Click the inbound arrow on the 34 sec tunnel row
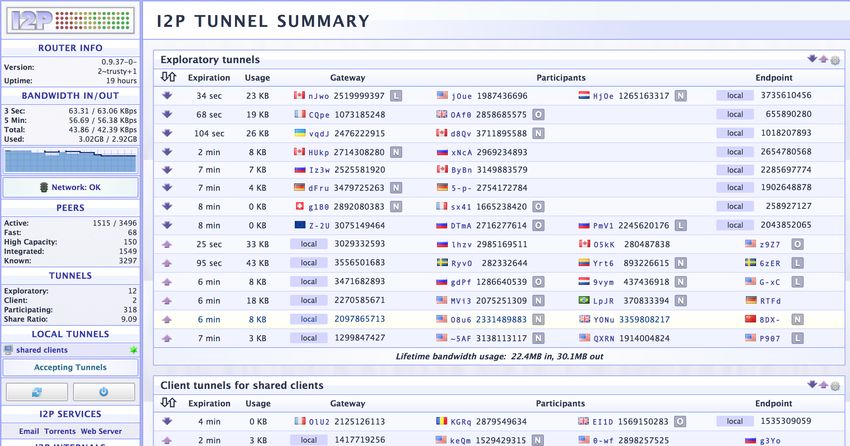 [167, 95]
